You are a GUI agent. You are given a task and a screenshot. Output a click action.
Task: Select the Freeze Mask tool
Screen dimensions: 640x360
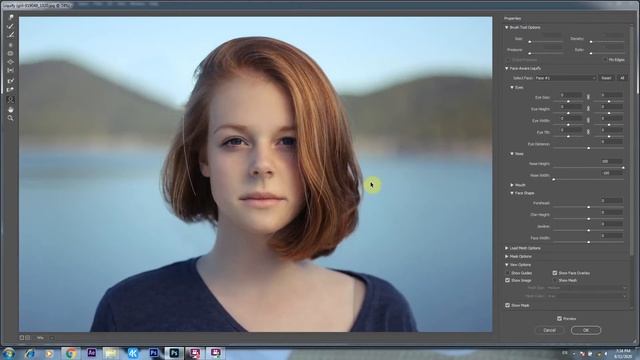click(x=11, y=81)
